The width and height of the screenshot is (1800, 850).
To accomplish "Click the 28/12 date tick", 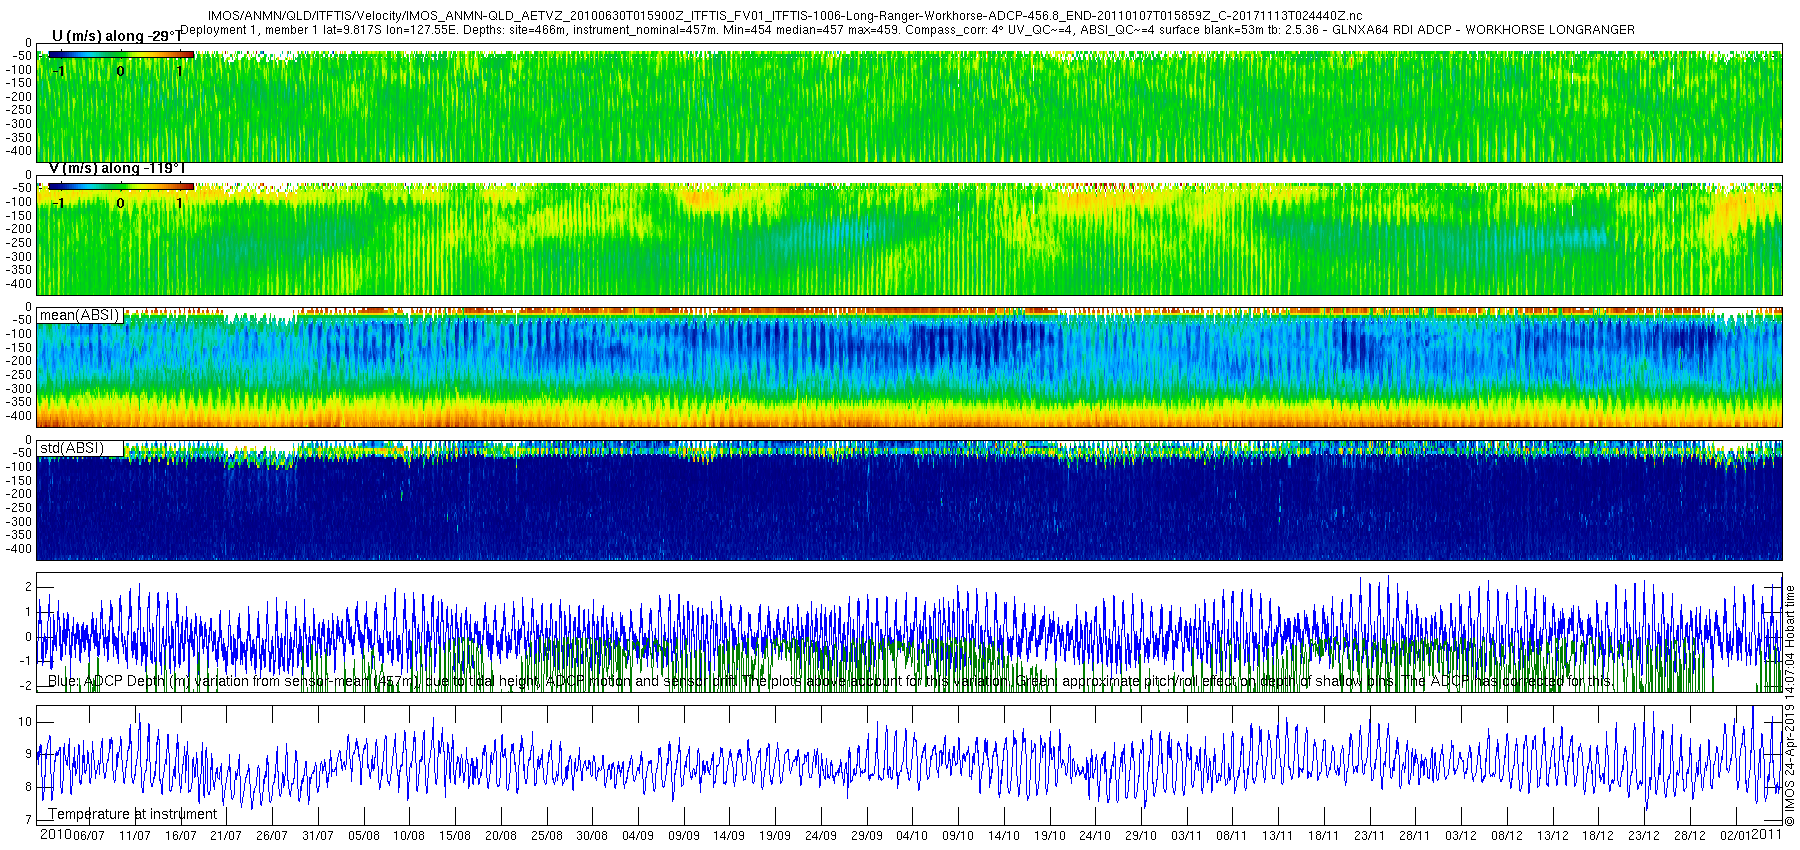I will [x=1690, y=835].
